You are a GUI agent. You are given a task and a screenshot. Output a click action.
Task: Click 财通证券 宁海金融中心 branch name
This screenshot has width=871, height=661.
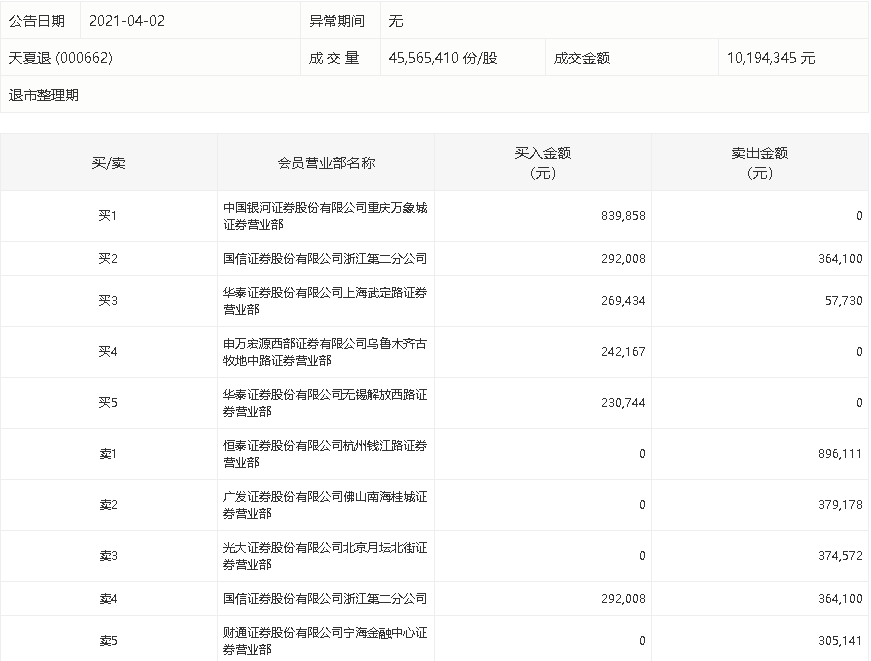click(x=325, y=642)
